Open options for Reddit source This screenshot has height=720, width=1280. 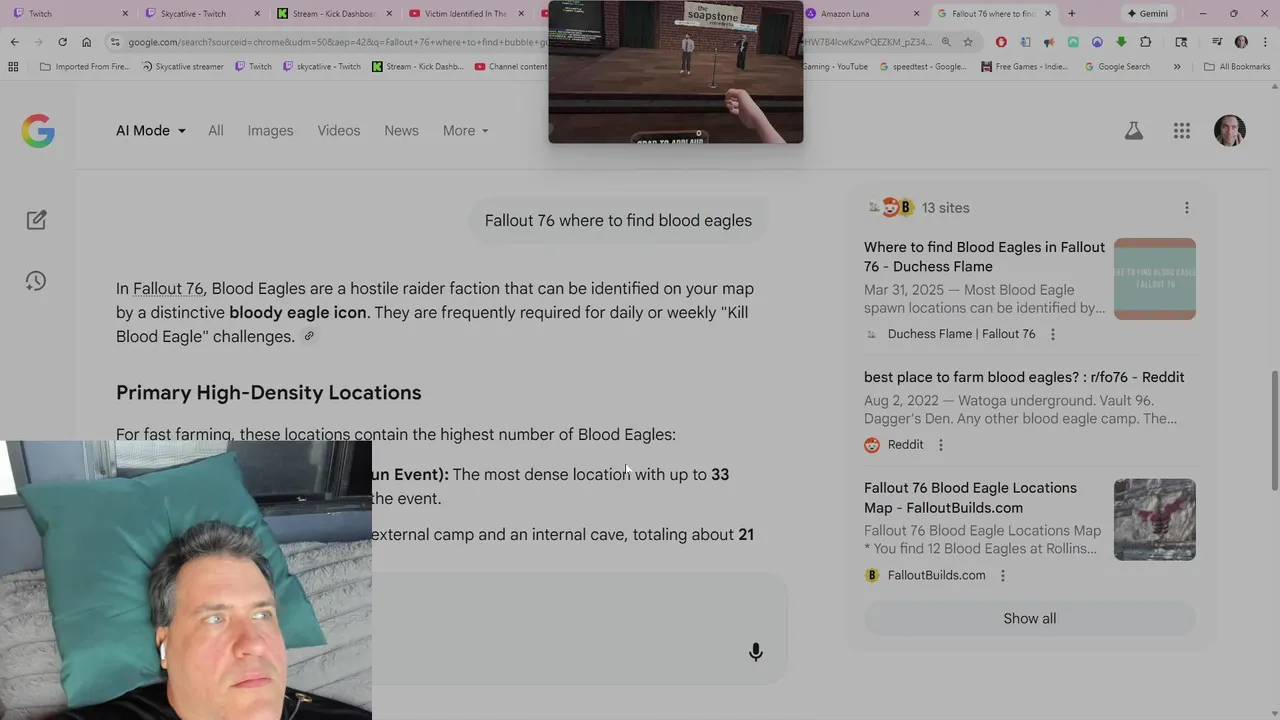940,445
